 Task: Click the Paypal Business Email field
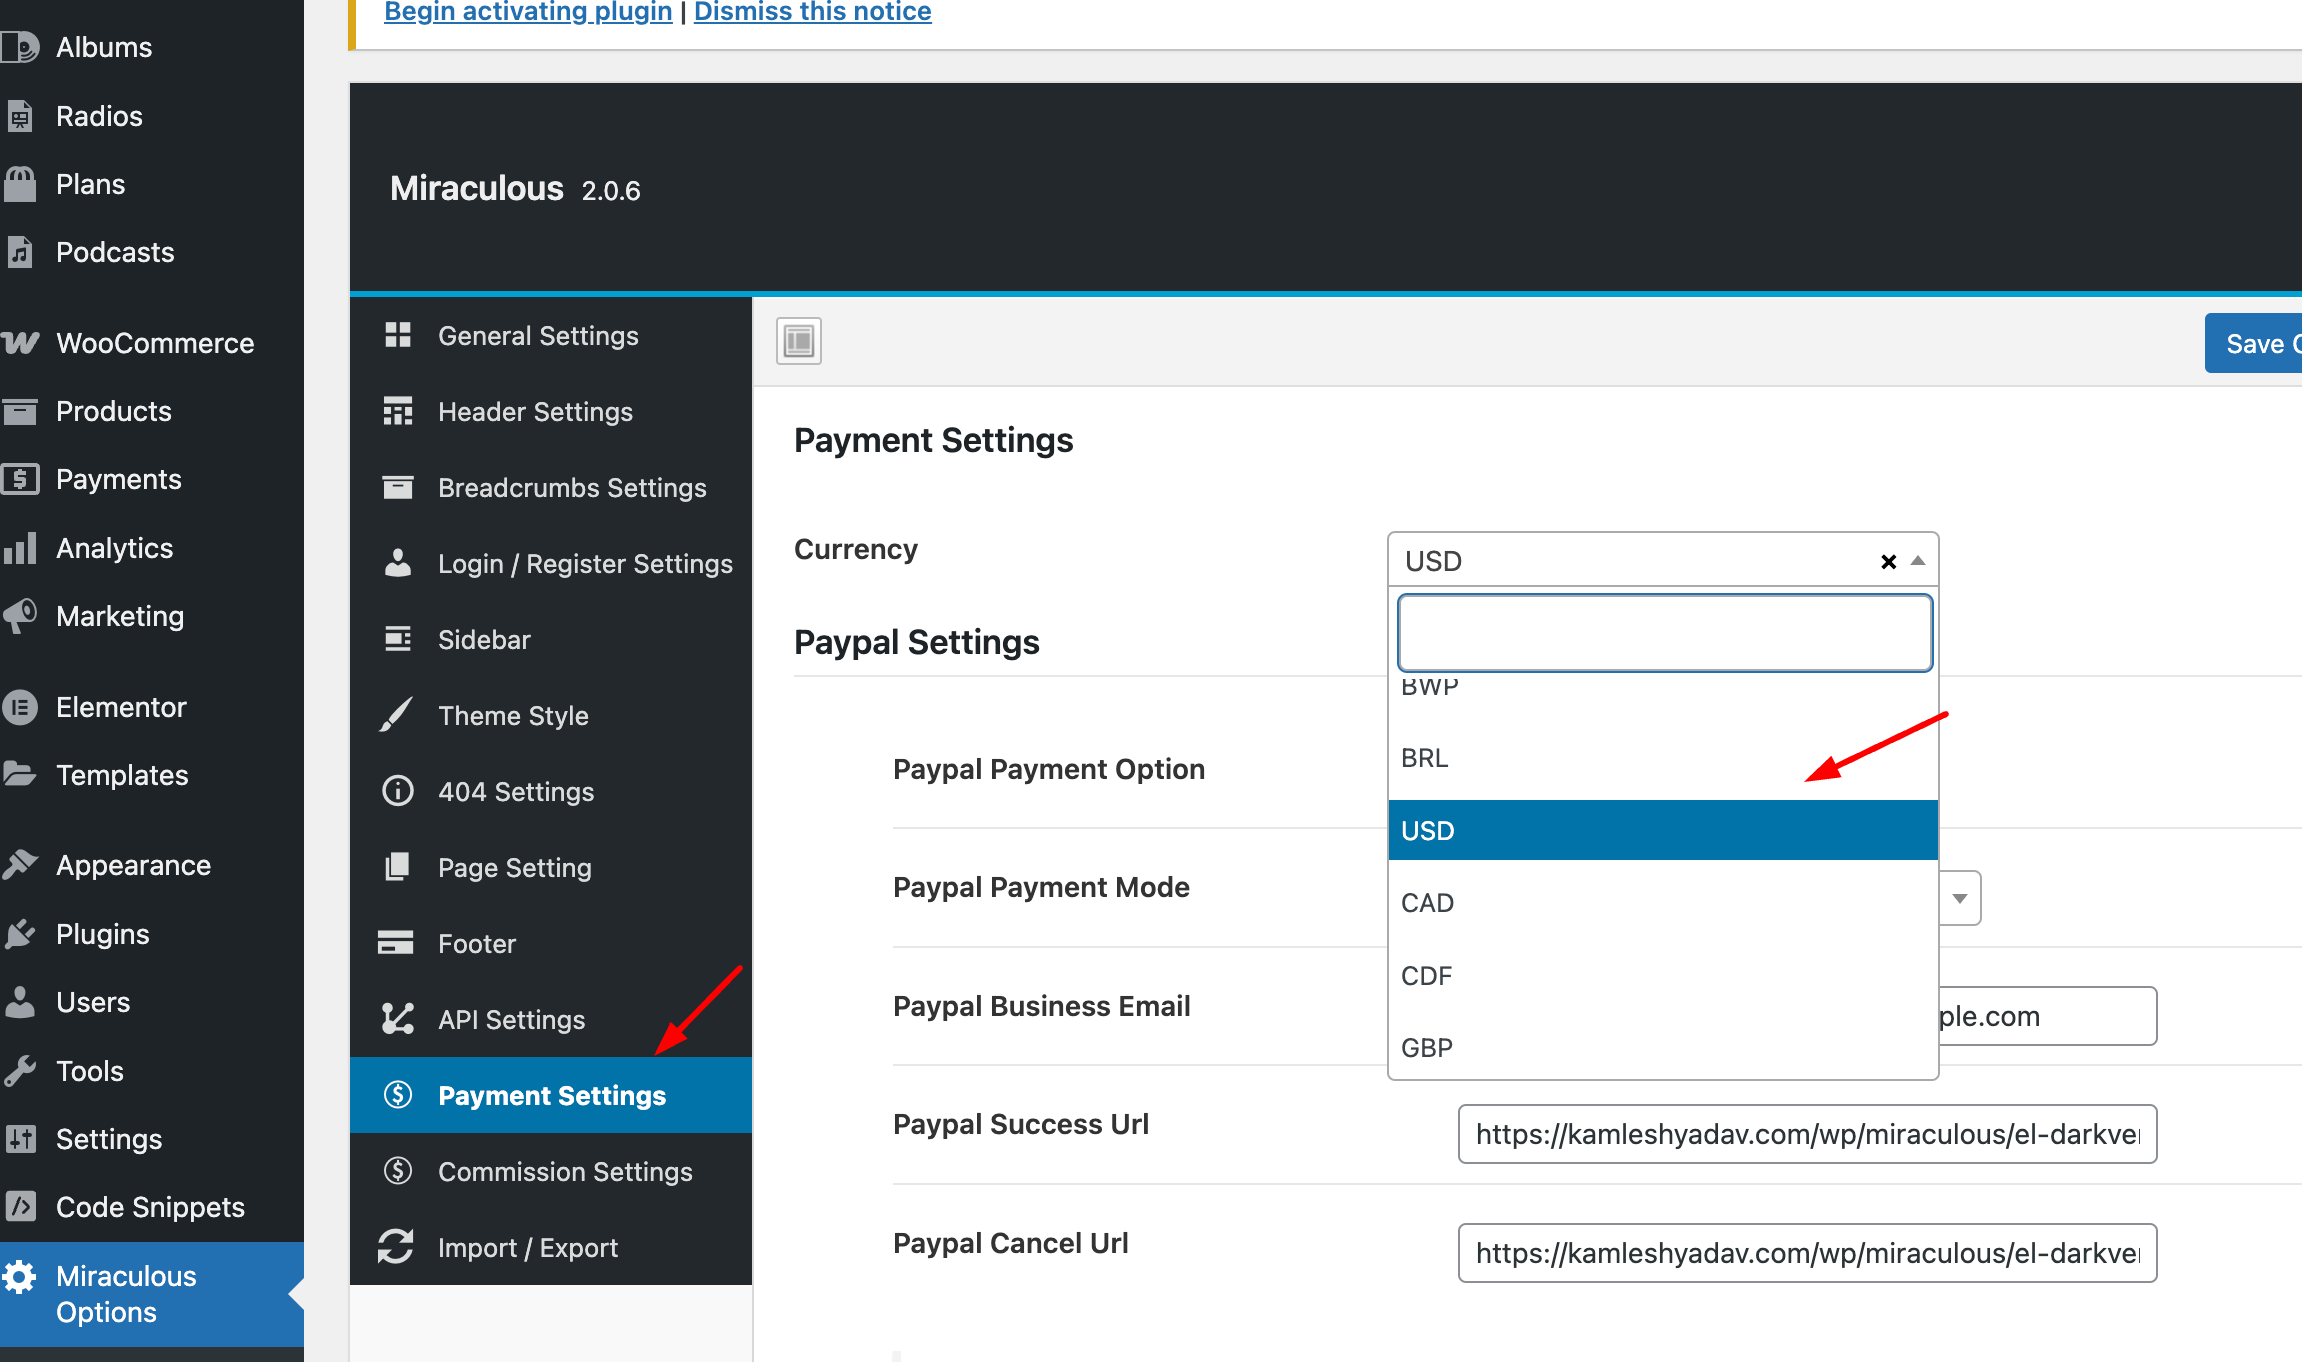pyautogui.click(x=2048, y=1016)
